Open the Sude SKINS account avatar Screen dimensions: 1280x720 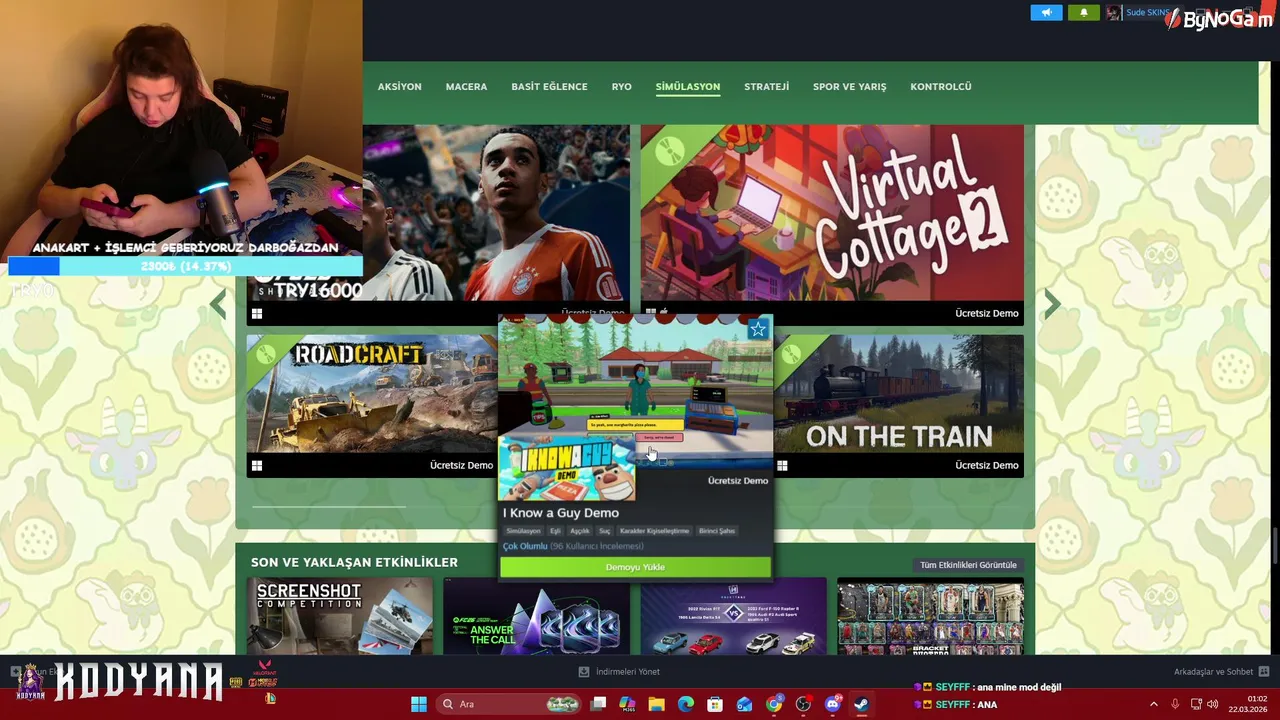(1113, 13)
